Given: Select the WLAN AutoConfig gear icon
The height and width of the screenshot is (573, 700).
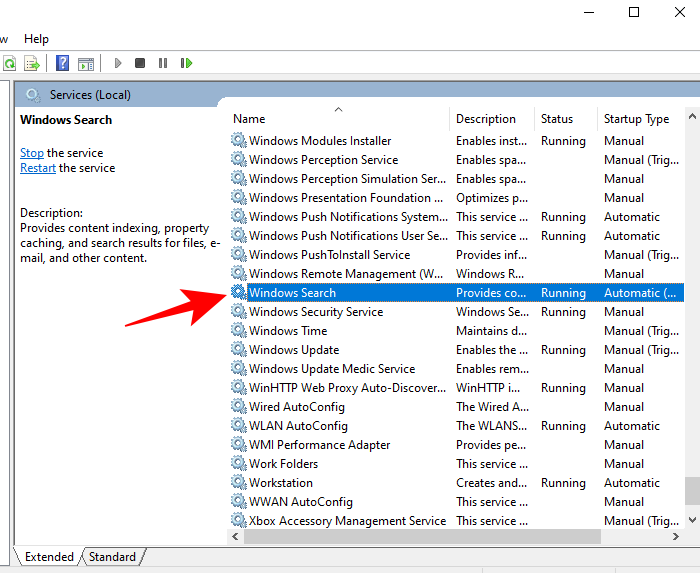Looking at the screenshot, I should 238,425.
